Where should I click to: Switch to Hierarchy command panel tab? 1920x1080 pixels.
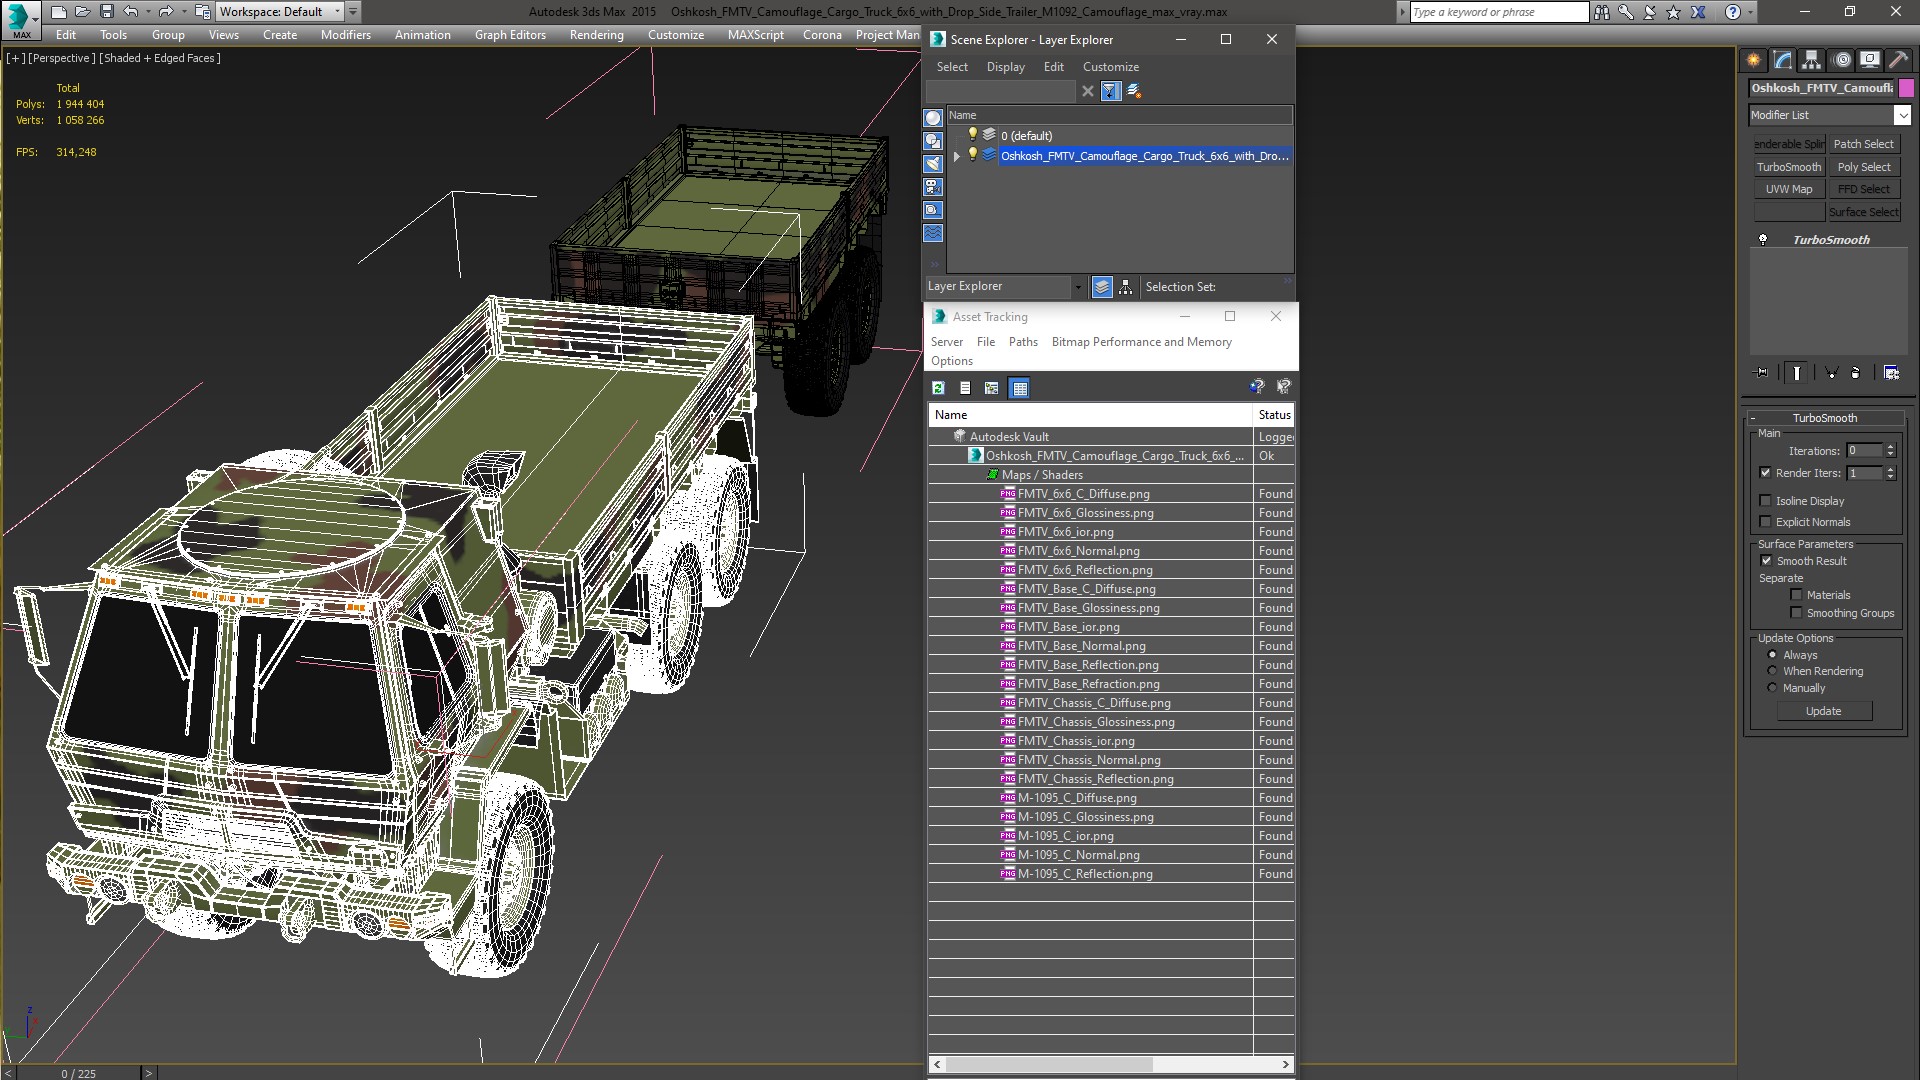(x=1812, y=60)
